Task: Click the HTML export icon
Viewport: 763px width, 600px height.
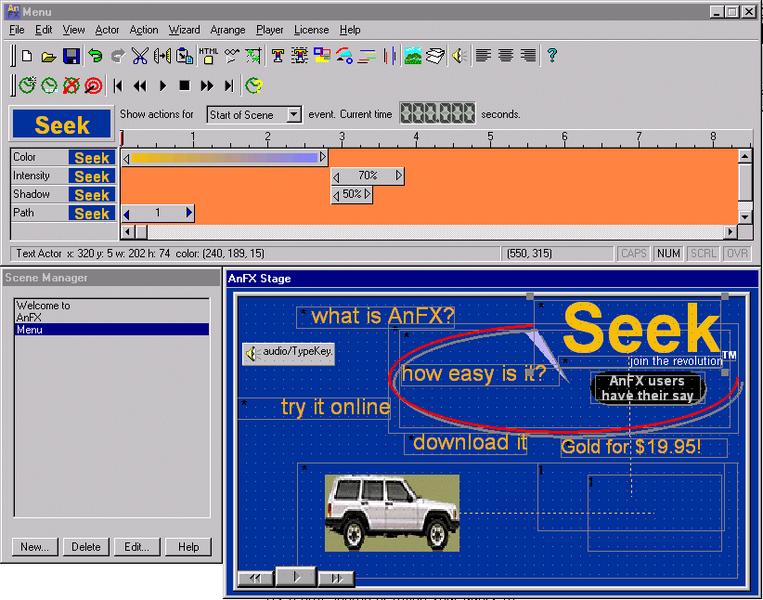Action: (208, 56)
